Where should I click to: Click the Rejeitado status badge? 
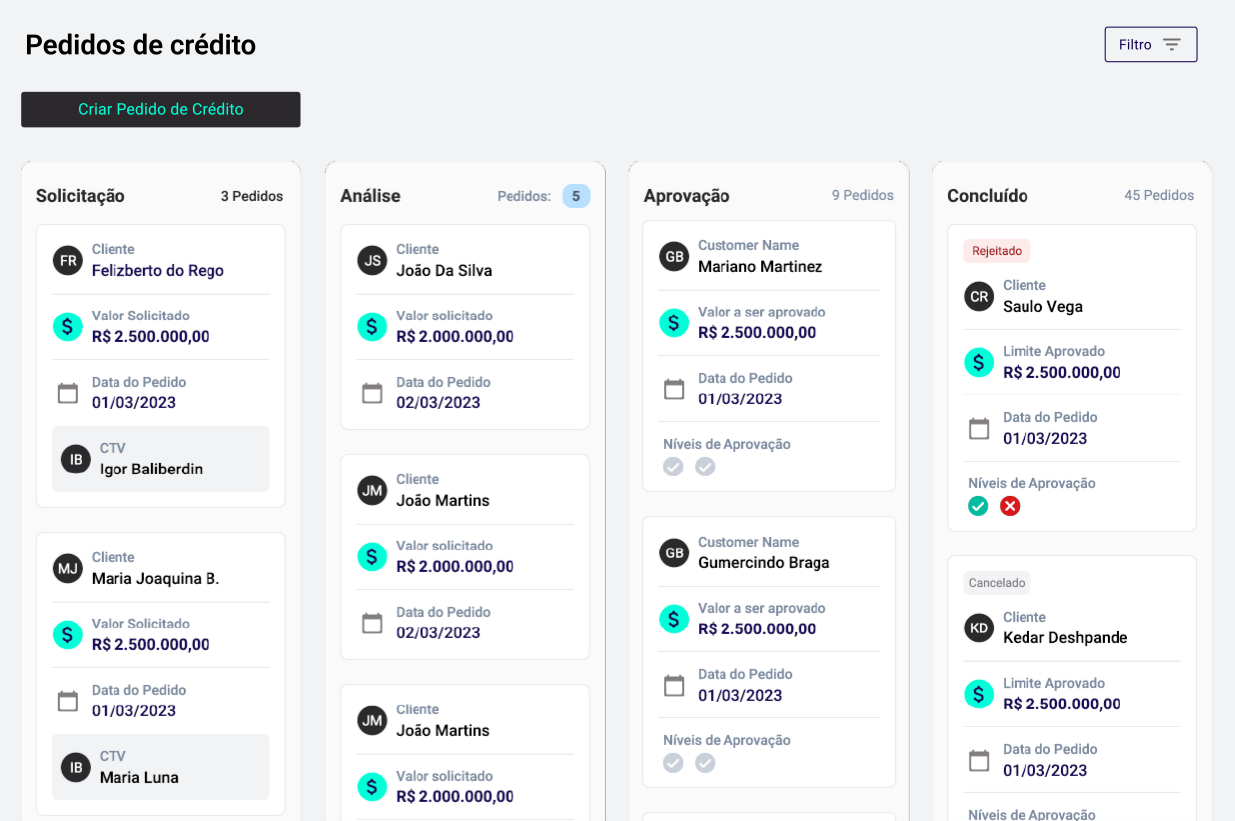point(996,251)
